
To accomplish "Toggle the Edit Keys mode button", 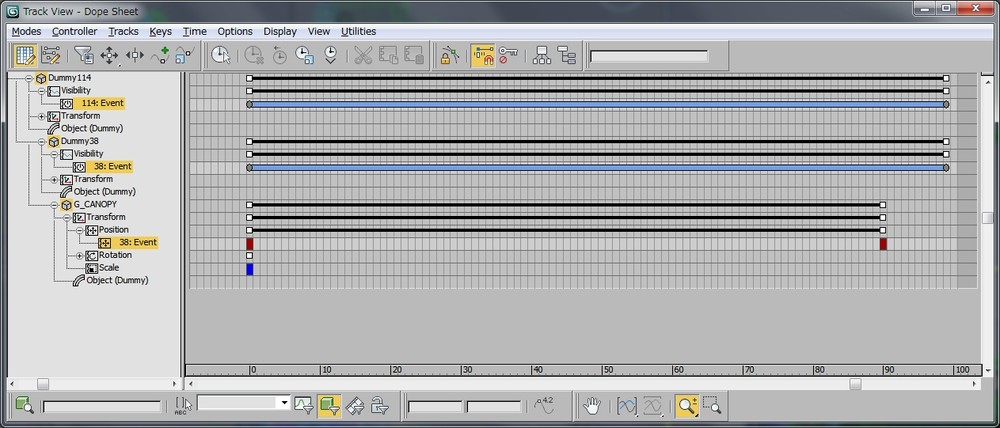I will (x=25, y=55).
